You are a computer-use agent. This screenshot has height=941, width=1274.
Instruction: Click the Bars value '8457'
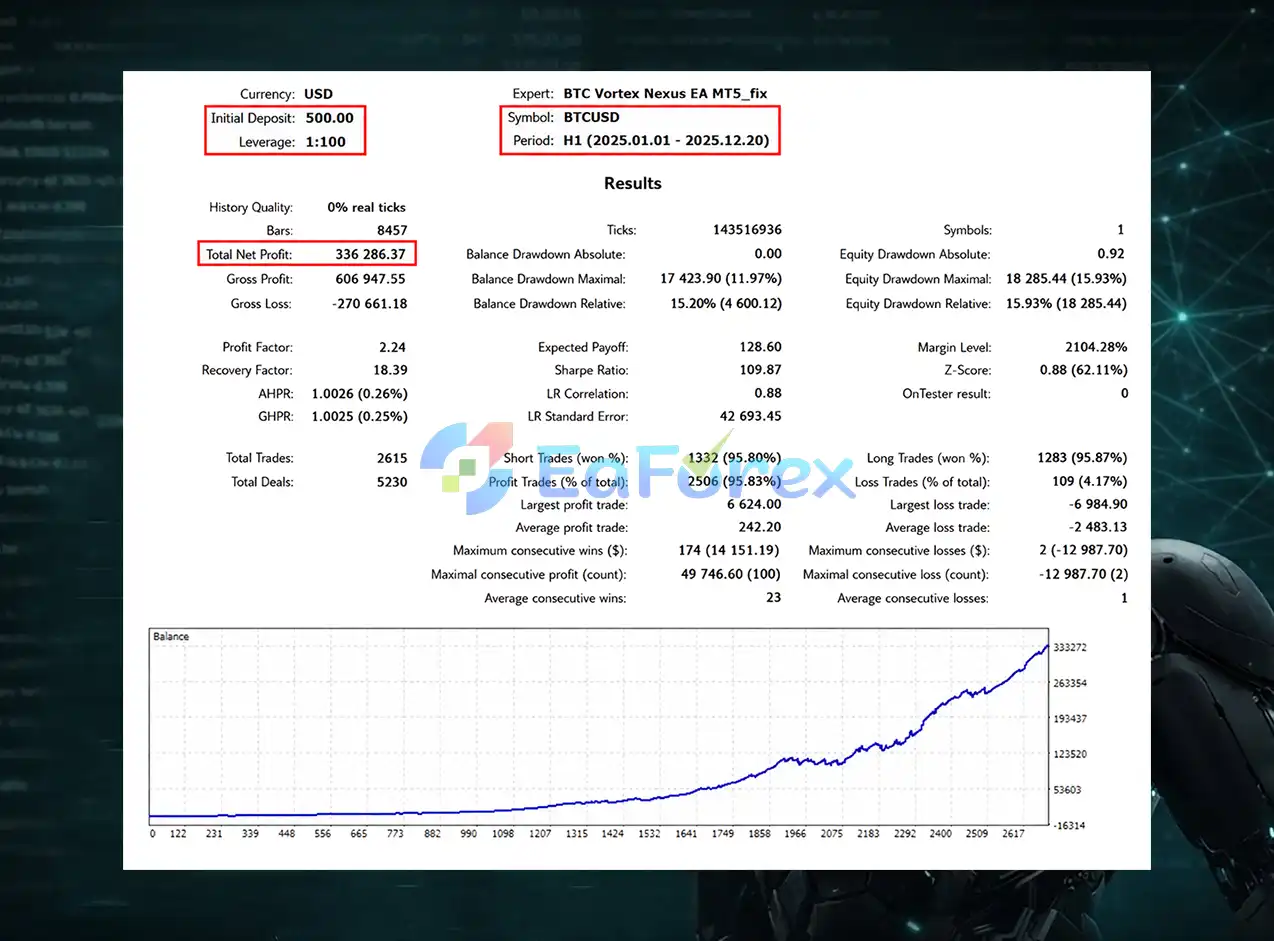[x=390, y=230]
